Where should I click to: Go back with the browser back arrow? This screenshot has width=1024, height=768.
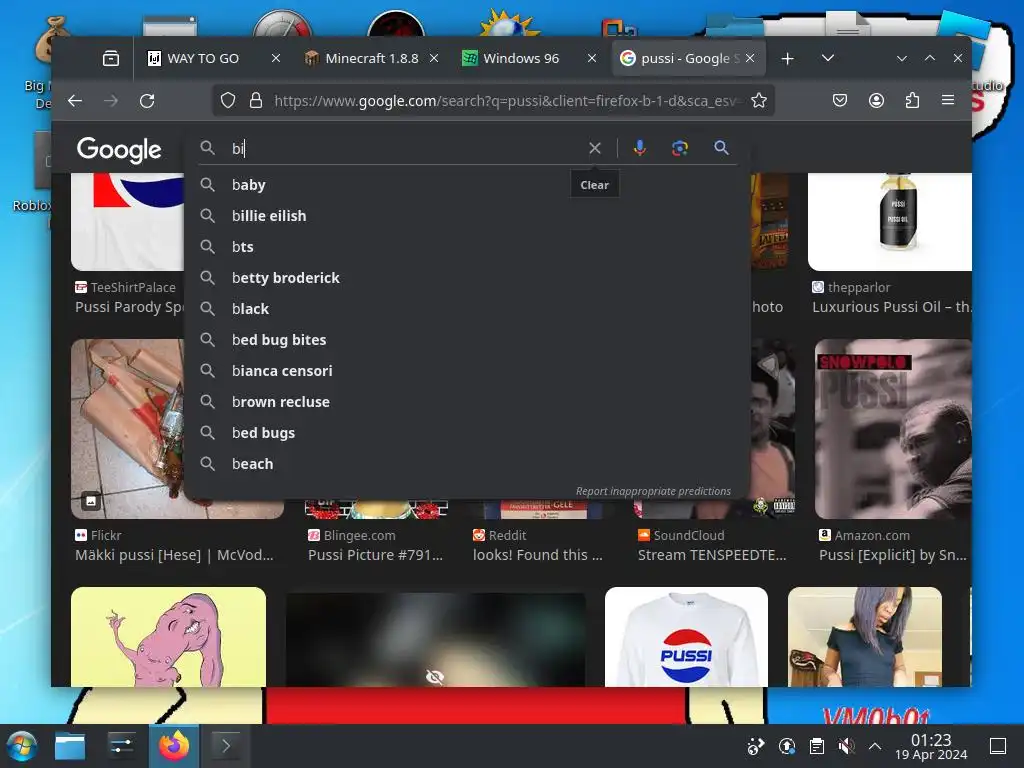(75, 101)
